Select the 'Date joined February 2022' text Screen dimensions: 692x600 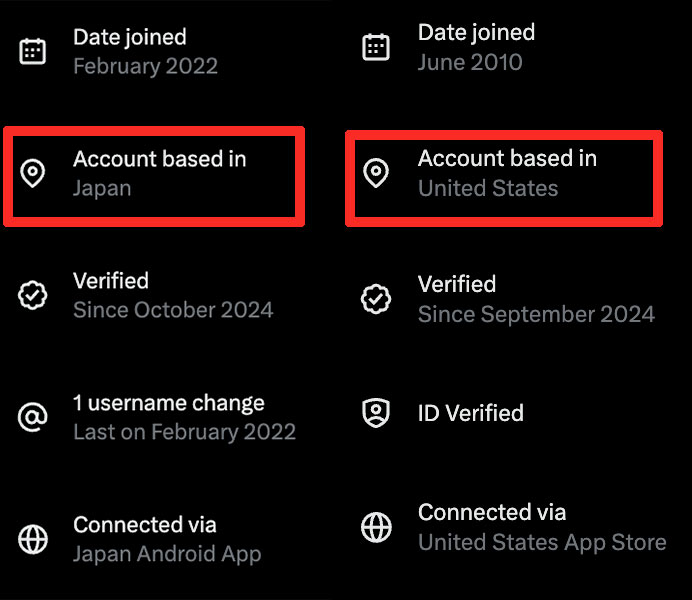tap(145, 52)
